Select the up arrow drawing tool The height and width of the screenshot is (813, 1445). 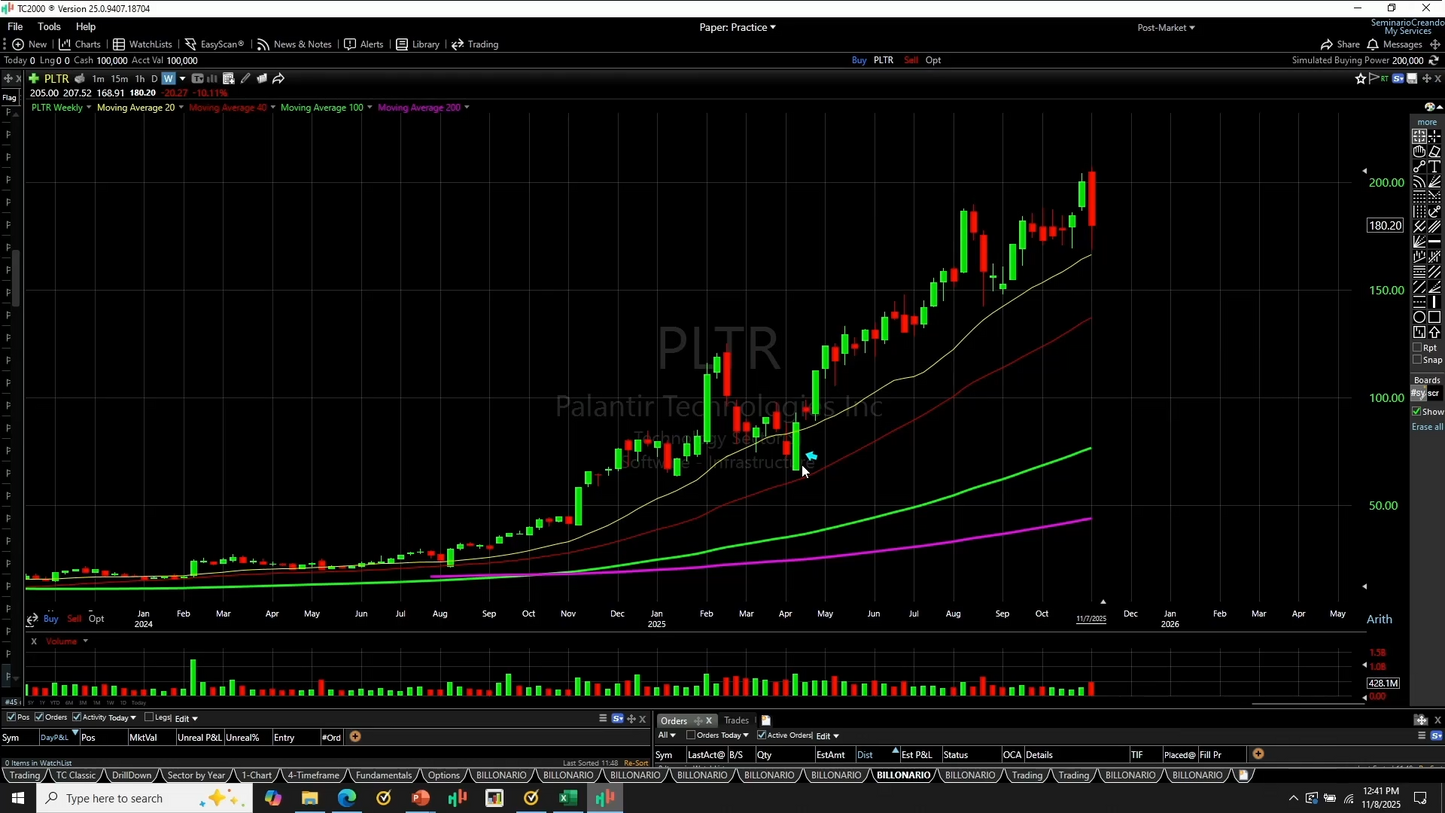pyautogui.click(x=1434, y=332)
